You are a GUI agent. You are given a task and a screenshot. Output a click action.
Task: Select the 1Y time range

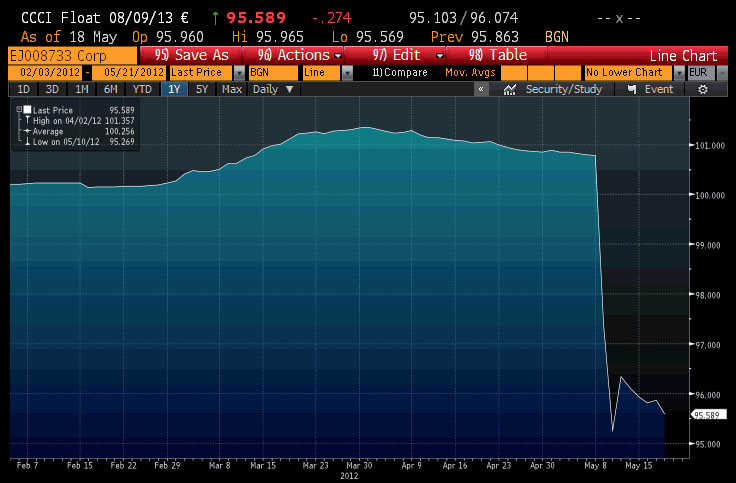pyautogui.click(x=175, y=89)
